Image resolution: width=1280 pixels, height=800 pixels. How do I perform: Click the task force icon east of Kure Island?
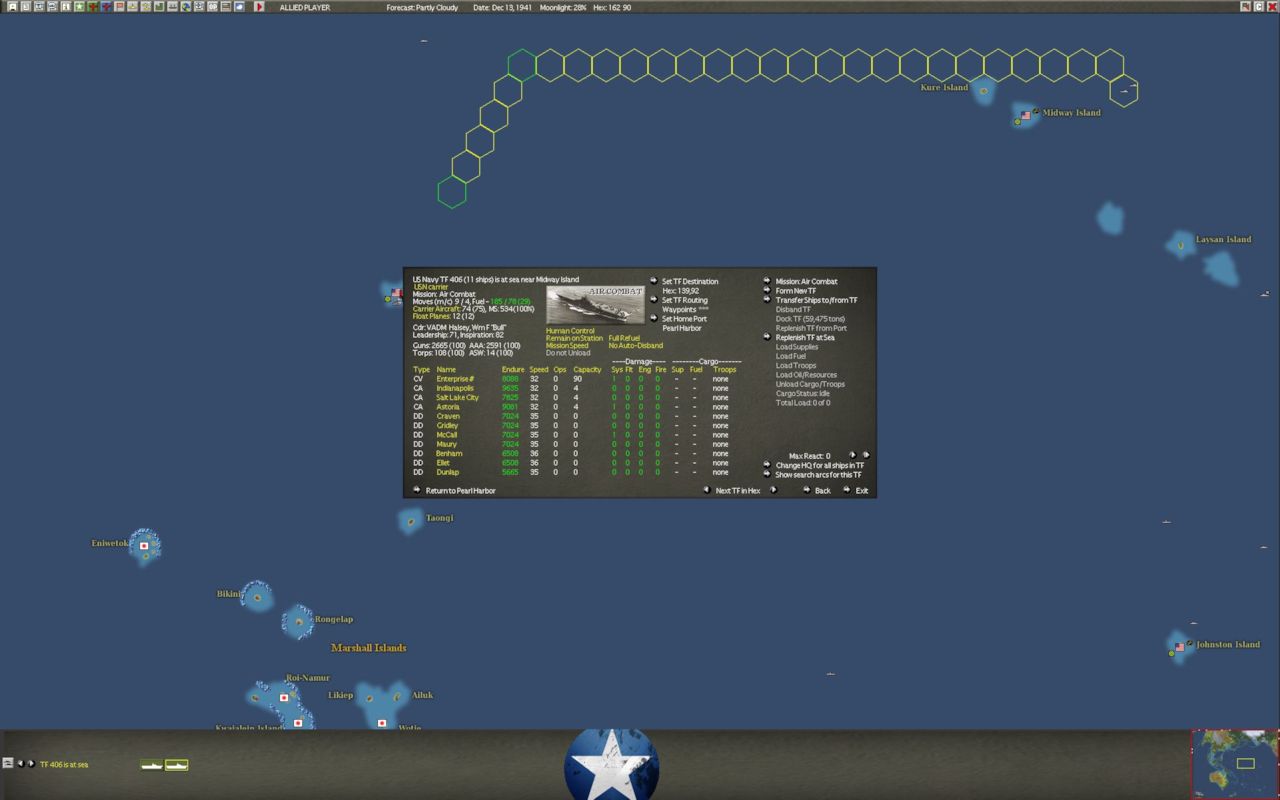coord(1124,91)
